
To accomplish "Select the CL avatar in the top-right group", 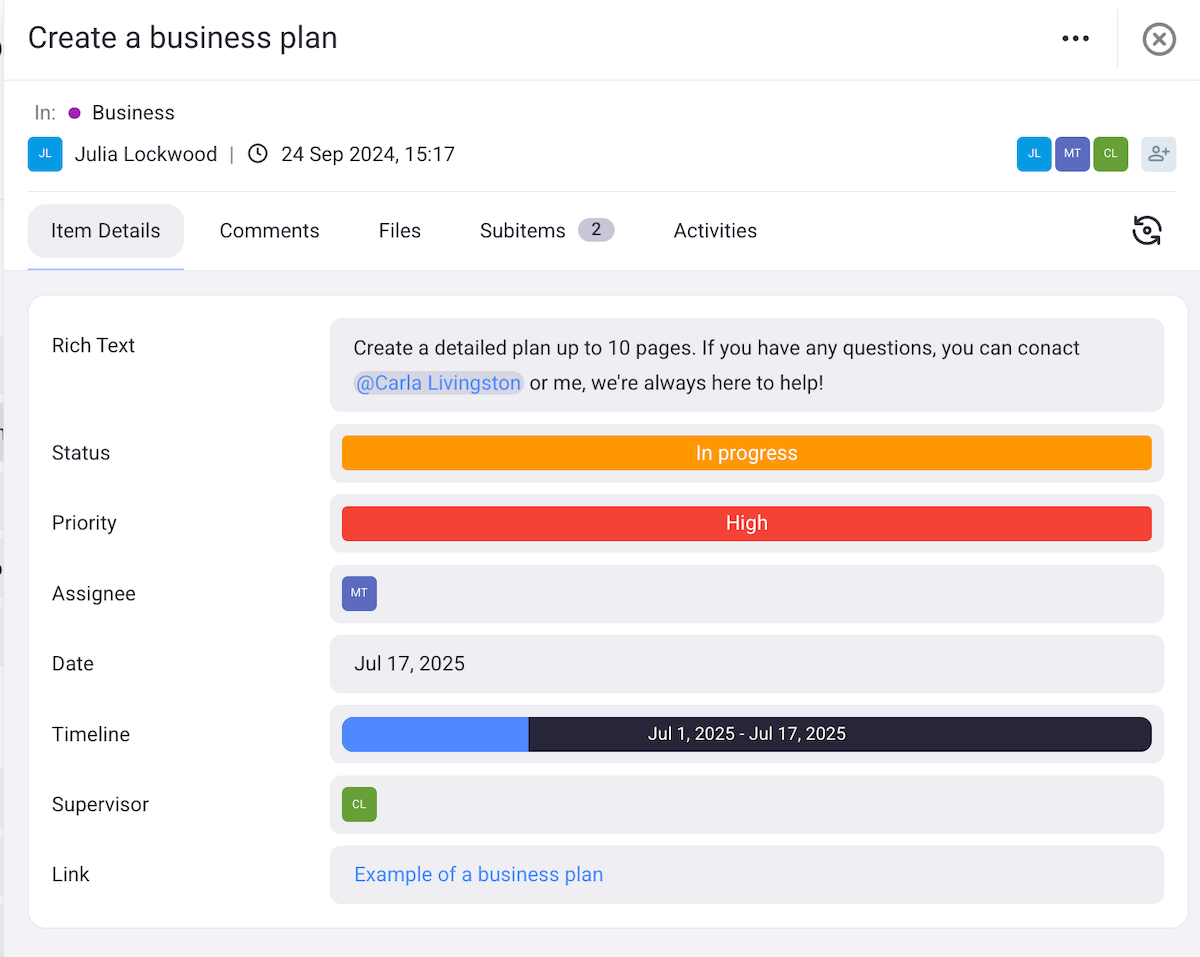I will pyautogui.click(x=1110, y=154).
